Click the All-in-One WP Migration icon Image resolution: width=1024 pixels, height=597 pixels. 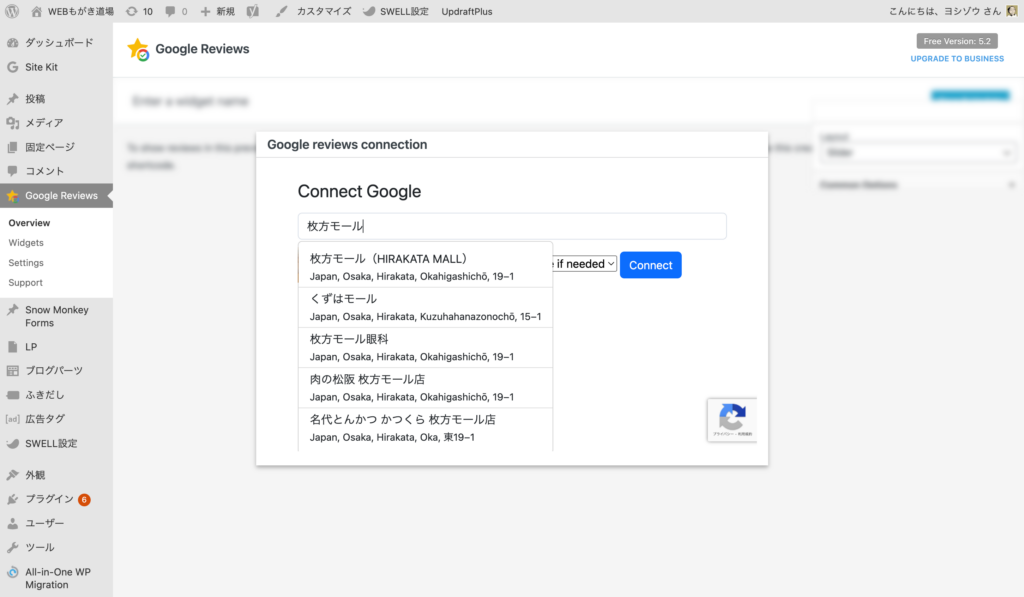[x=12, y=572]
